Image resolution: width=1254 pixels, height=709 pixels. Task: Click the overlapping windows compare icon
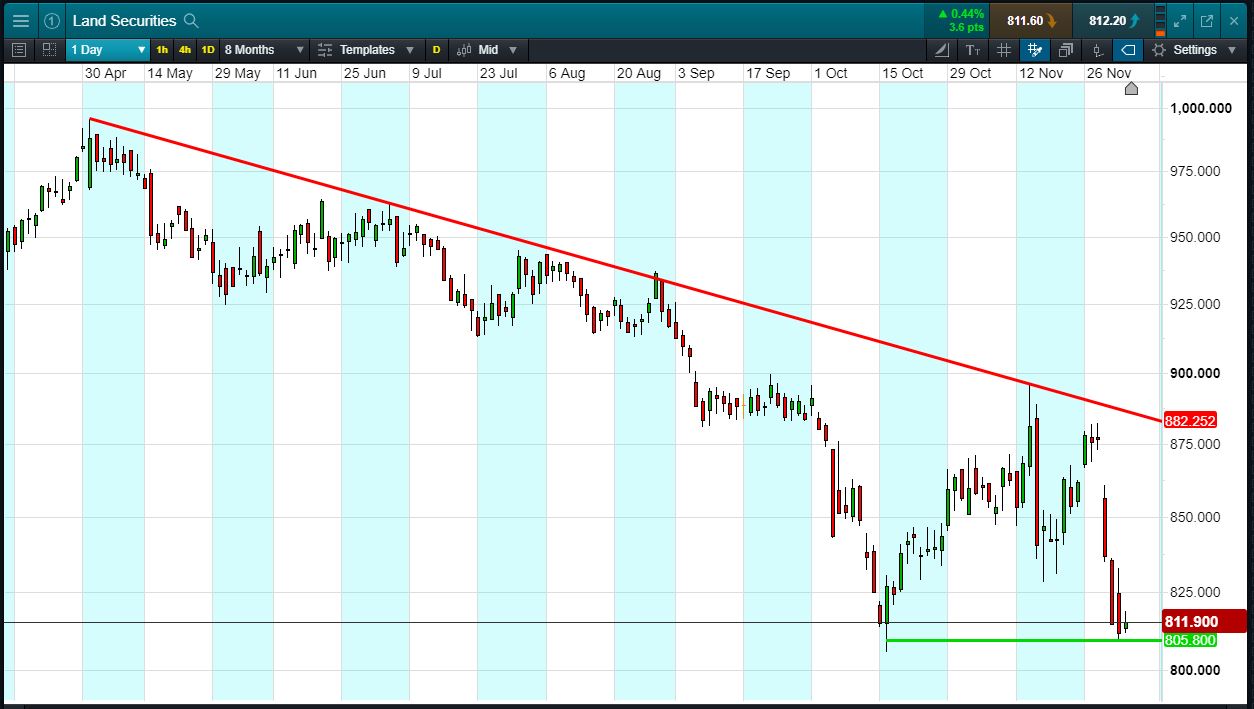tap(1066, 49)
